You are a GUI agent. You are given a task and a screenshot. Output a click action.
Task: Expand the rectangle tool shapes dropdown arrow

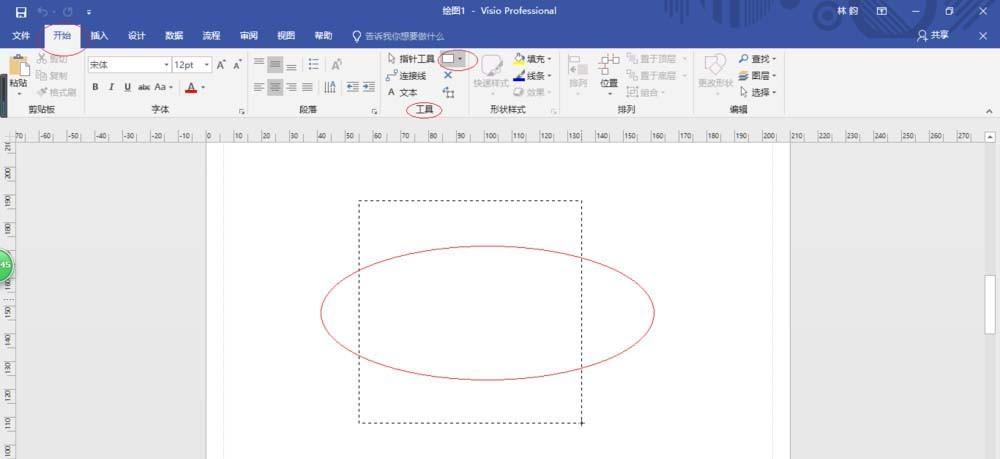coord(460,59)
